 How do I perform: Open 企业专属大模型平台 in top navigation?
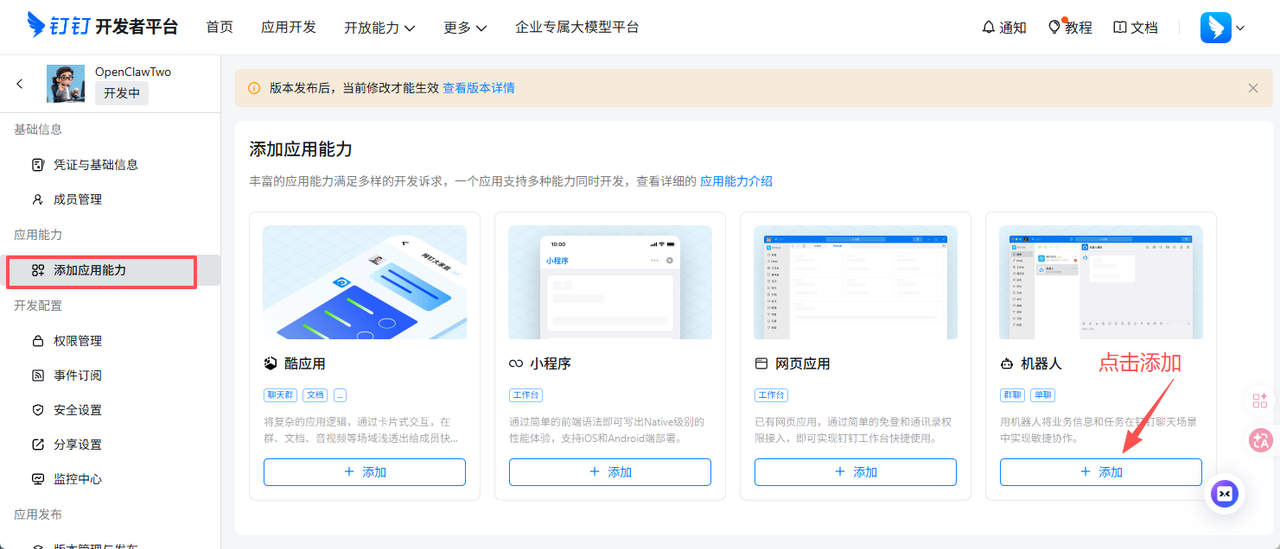577,27
